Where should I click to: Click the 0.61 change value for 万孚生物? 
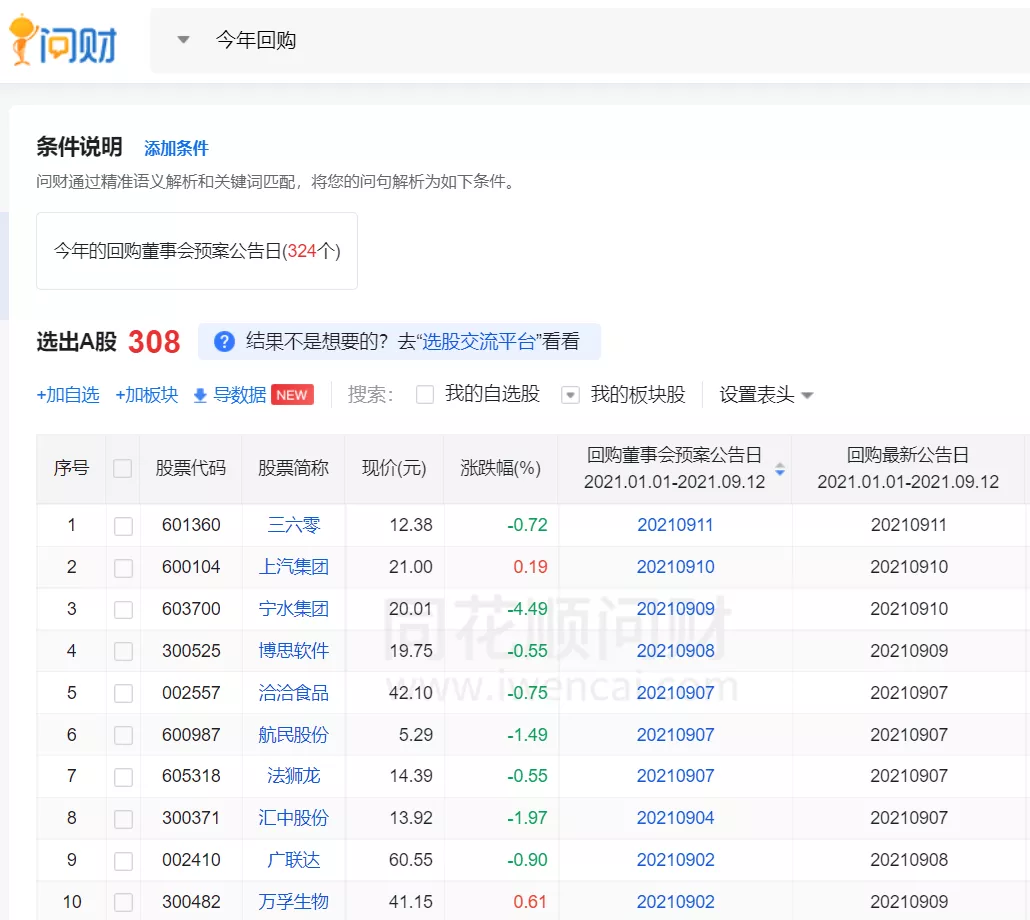[530, 902]
